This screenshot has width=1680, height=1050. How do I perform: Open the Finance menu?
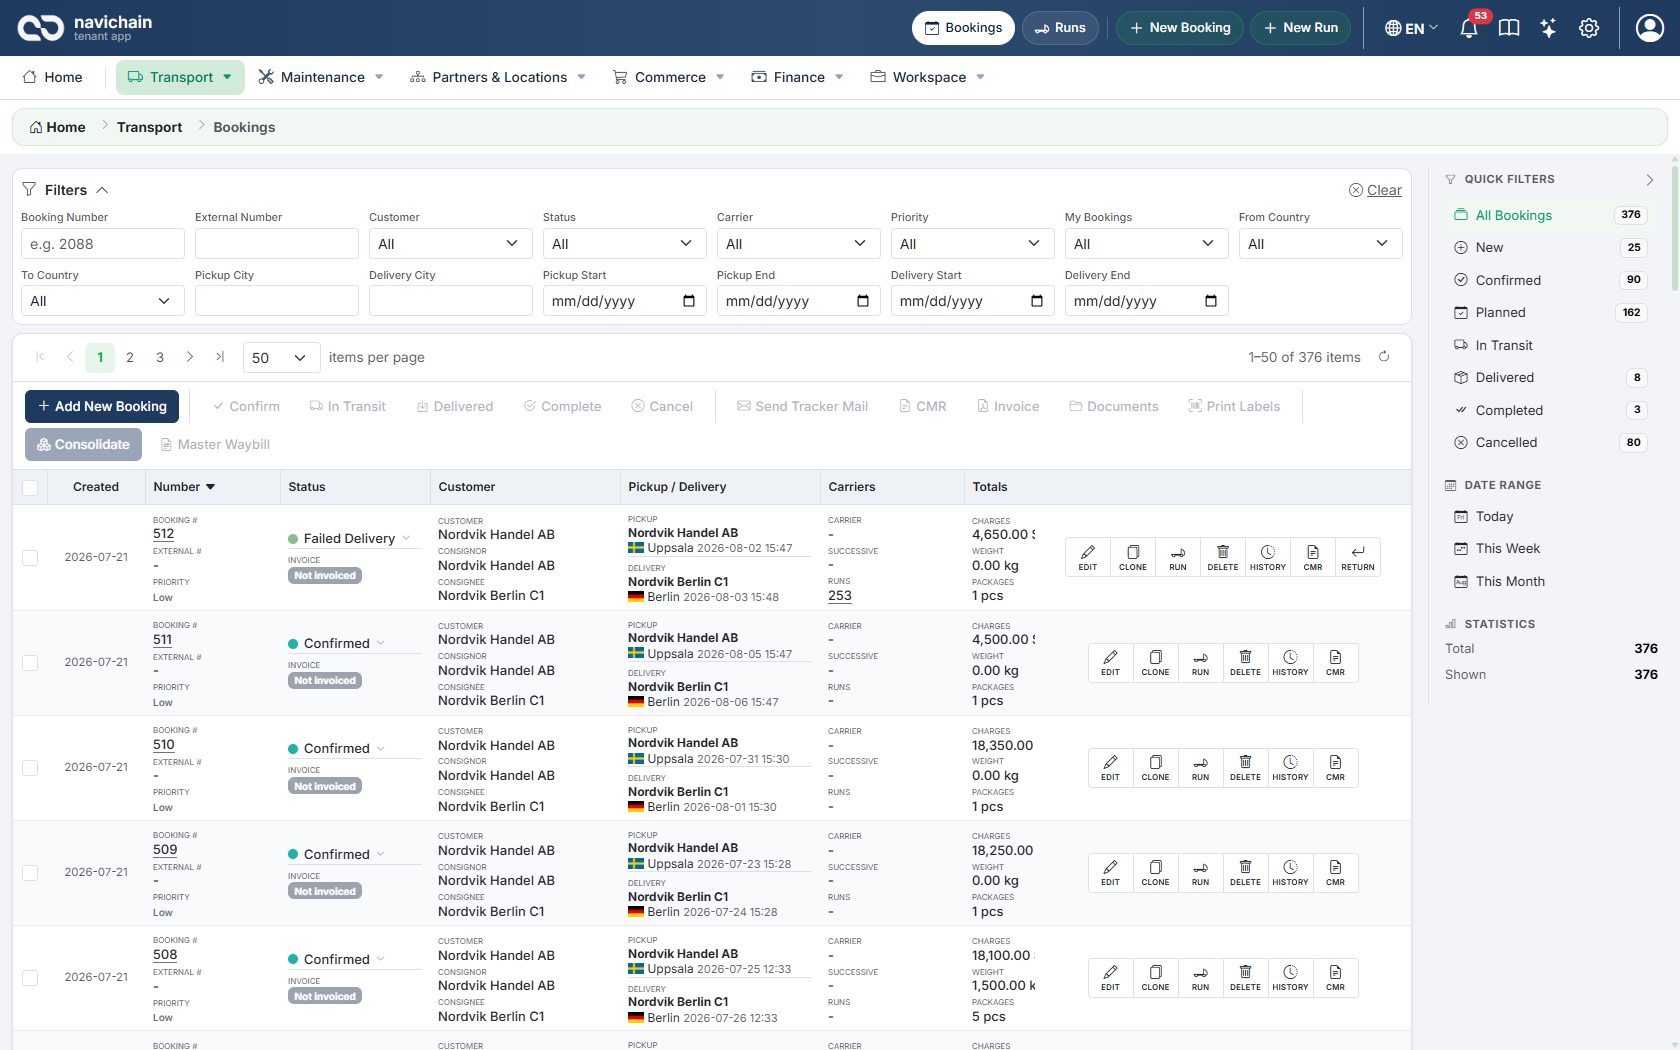(x=797, y=77)
